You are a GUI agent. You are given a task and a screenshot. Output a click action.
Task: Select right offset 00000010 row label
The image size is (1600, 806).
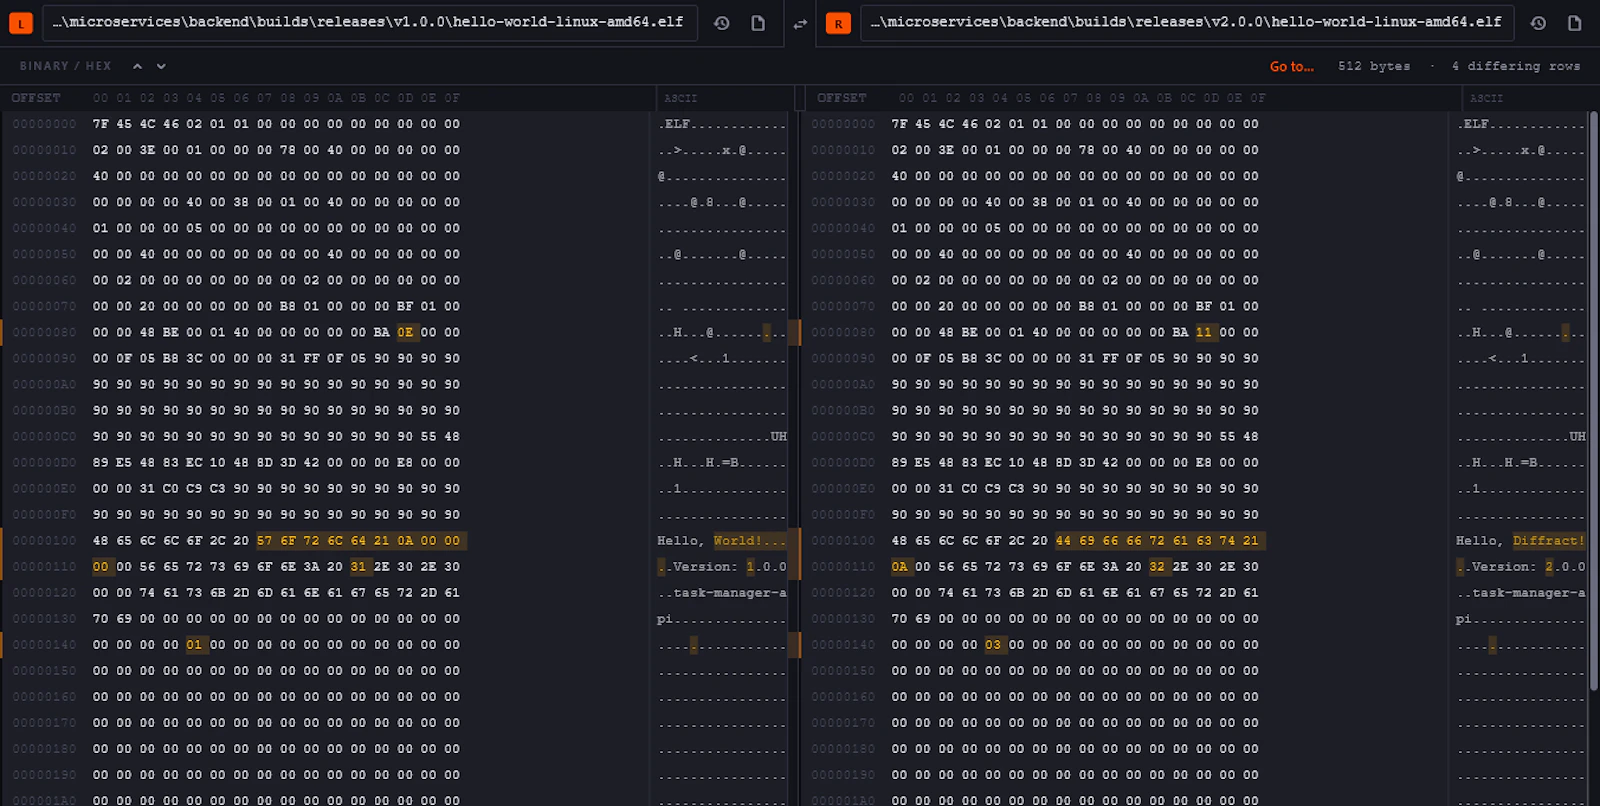(843, 150)
